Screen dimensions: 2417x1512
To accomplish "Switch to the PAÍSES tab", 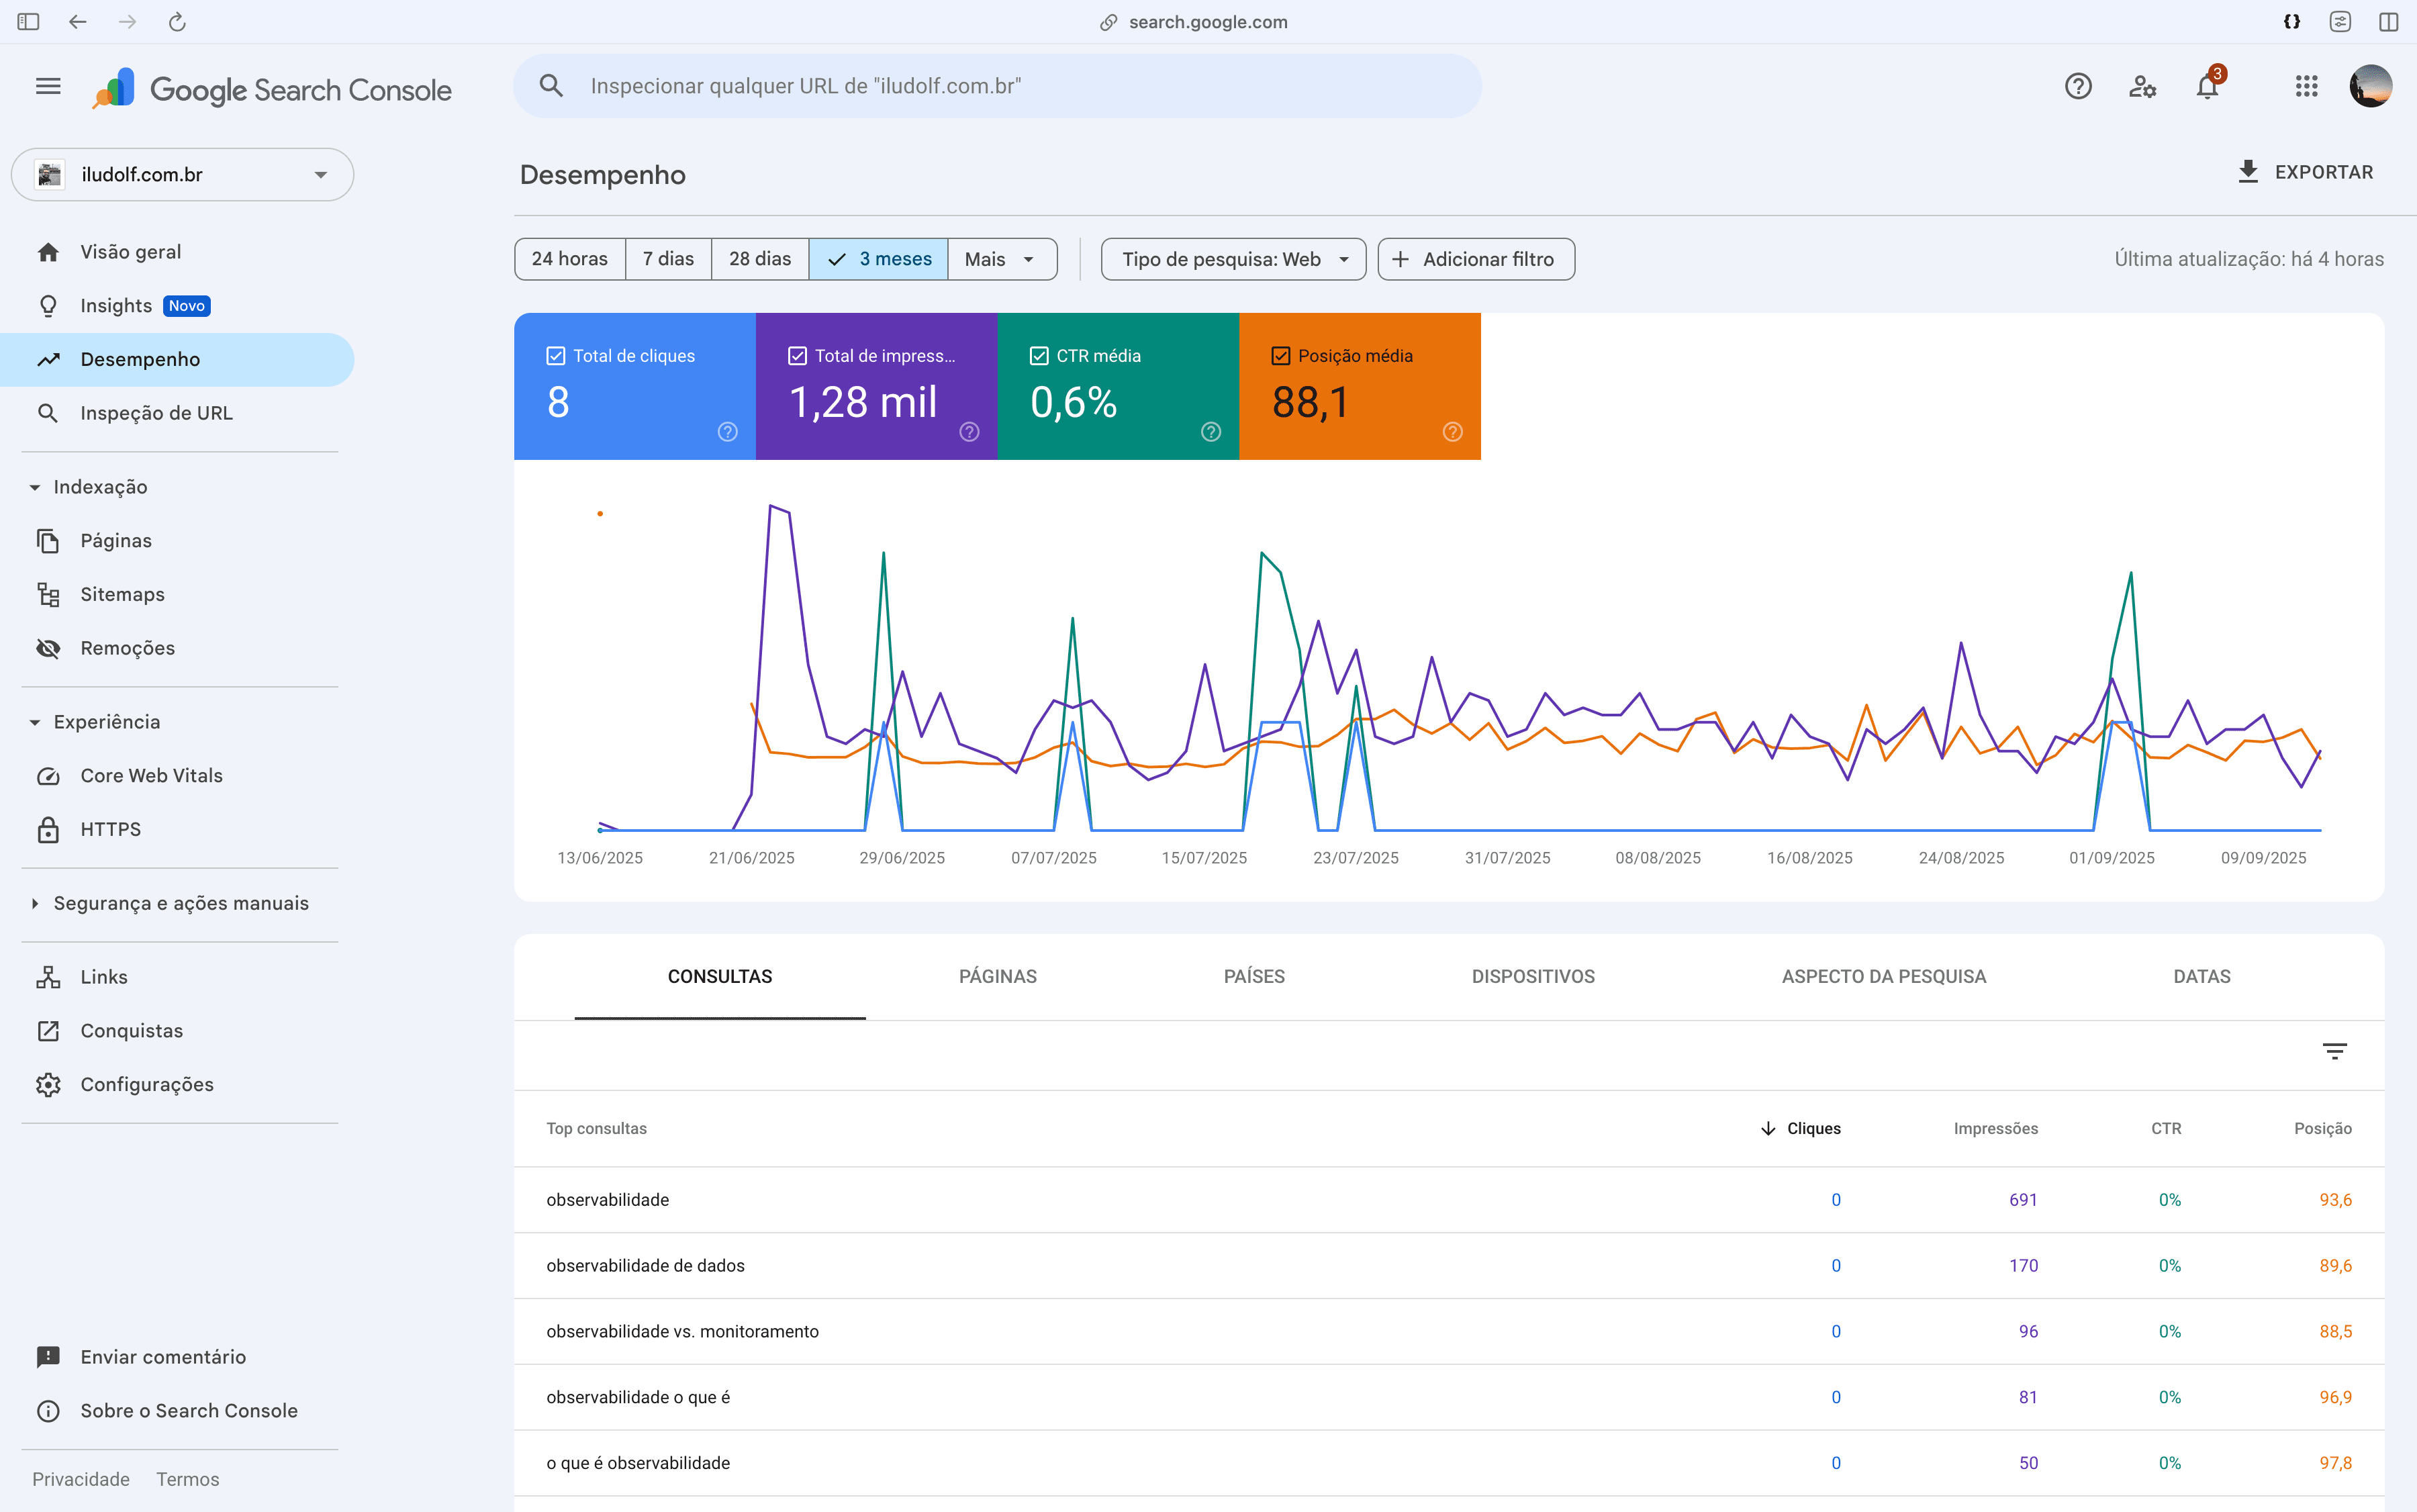I will [1253, 977].
